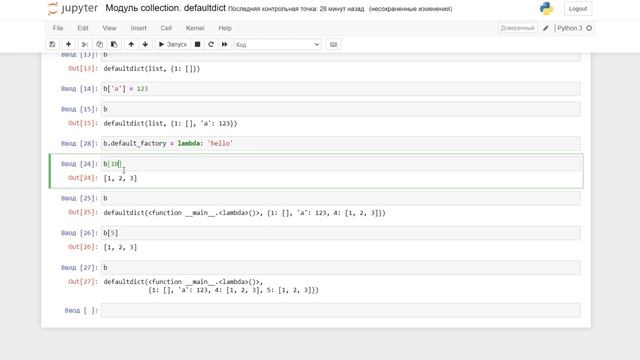The width and height of the screenshot is (640, 360).
Task: Select input cell 25 containing b
Action: 341,198
